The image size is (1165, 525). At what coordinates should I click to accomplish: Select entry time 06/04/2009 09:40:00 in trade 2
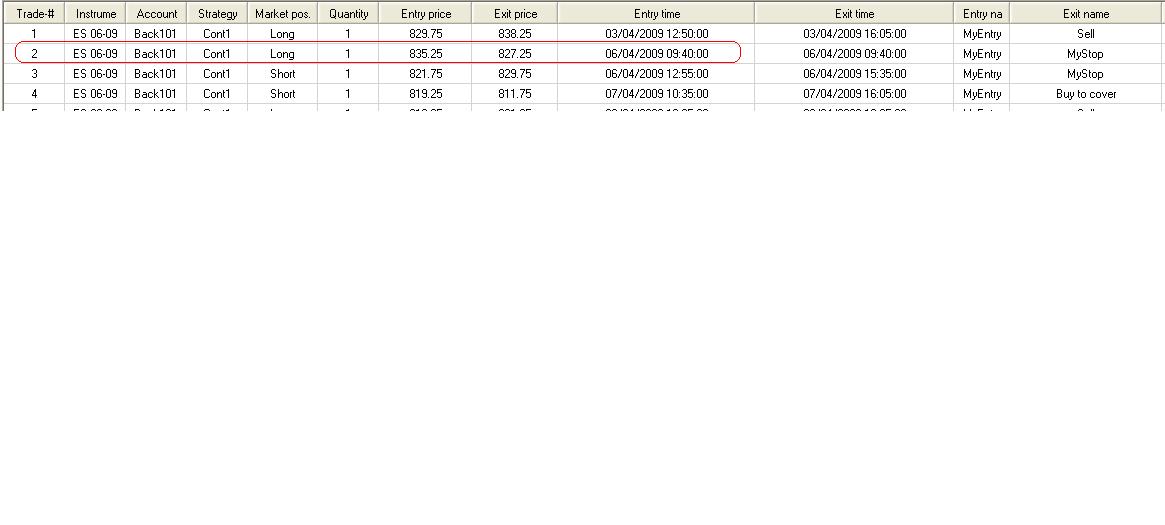[657, 54]
